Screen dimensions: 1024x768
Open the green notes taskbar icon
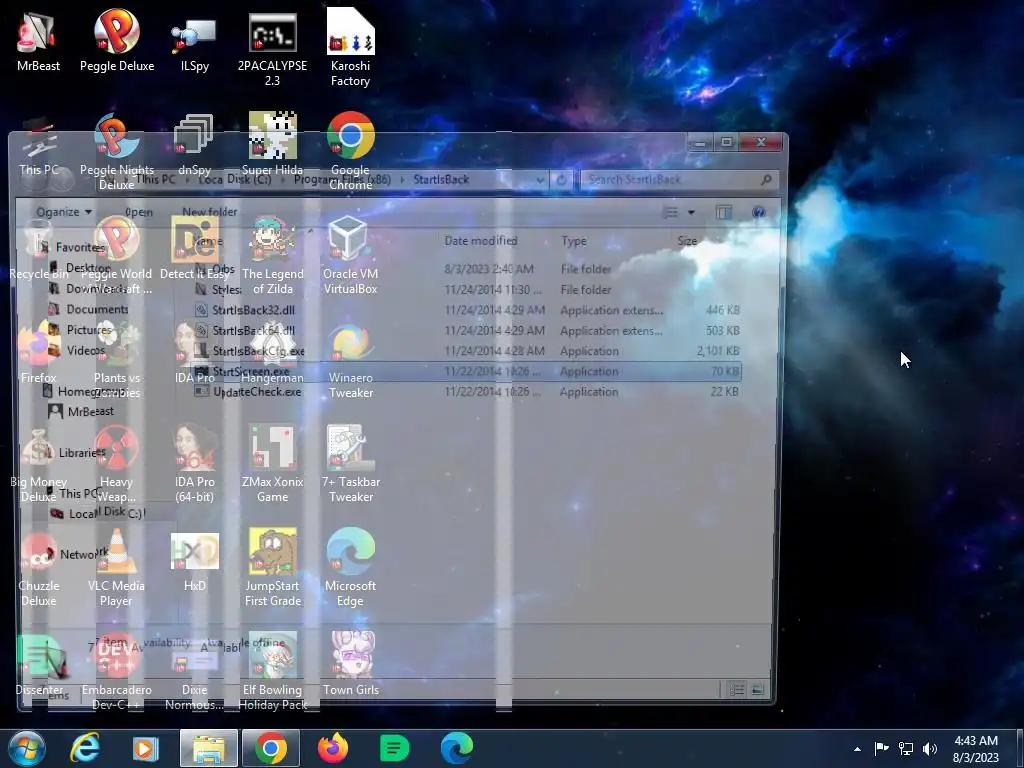[x=394, y=748]
